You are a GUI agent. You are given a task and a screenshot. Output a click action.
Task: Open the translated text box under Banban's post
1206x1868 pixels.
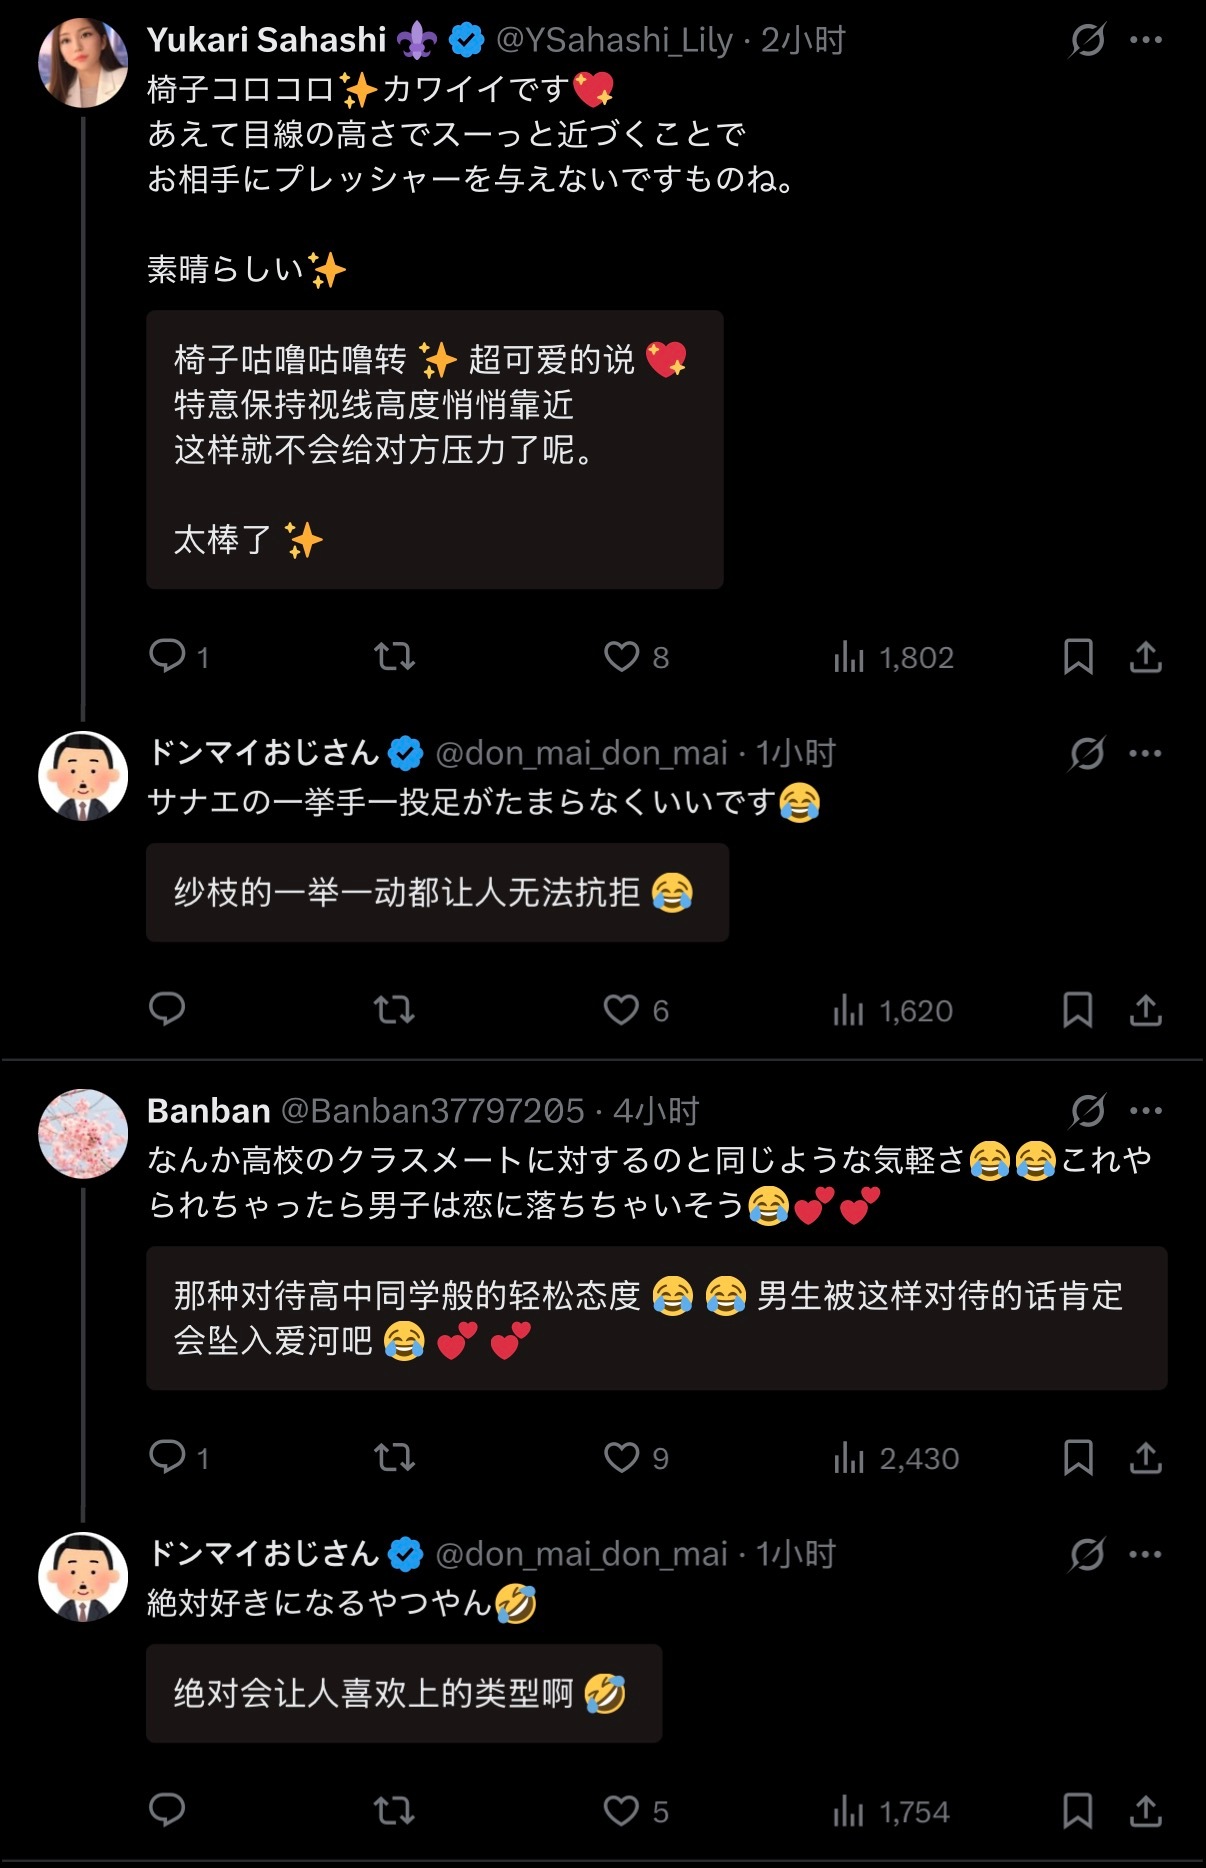pos(657,1318)
